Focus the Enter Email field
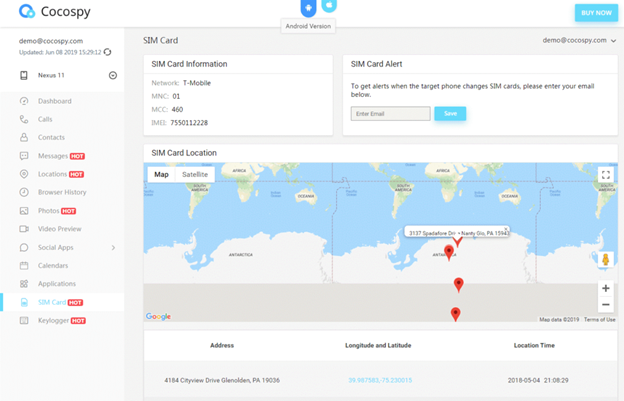 [390, 113]
